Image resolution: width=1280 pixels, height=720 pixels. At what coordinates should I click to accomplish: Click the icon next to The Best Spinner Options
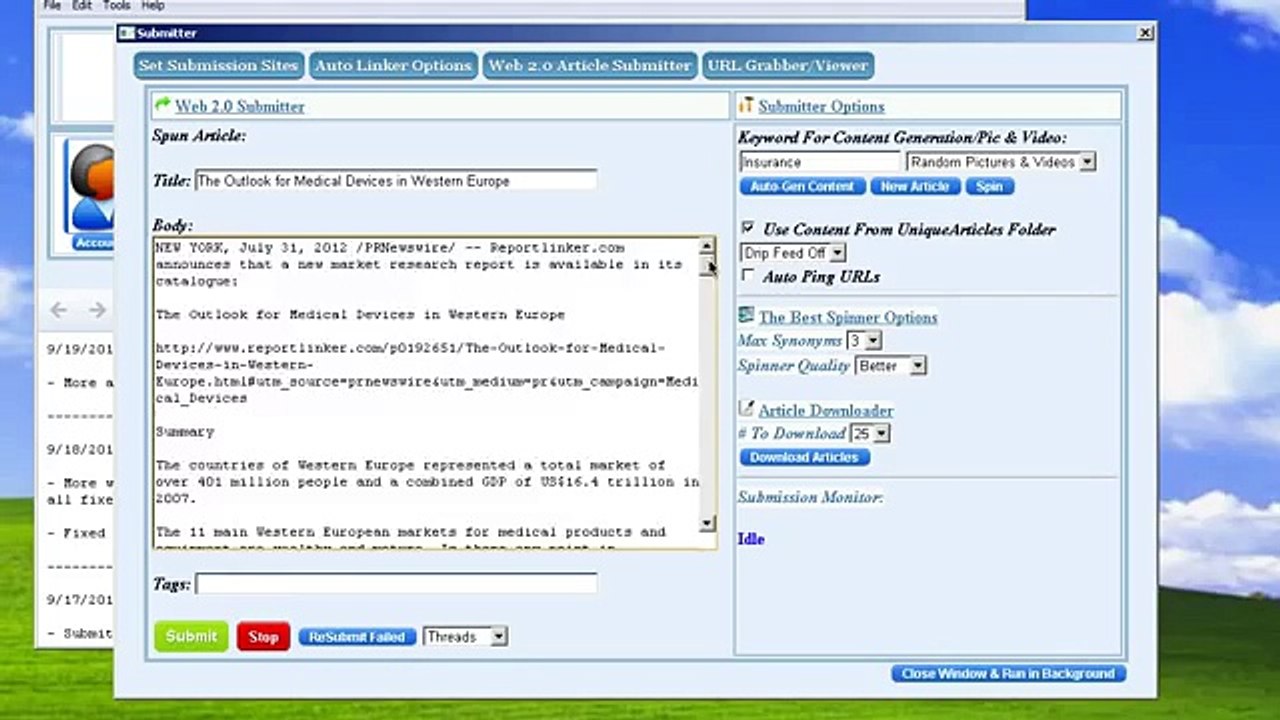click(746, 315)
